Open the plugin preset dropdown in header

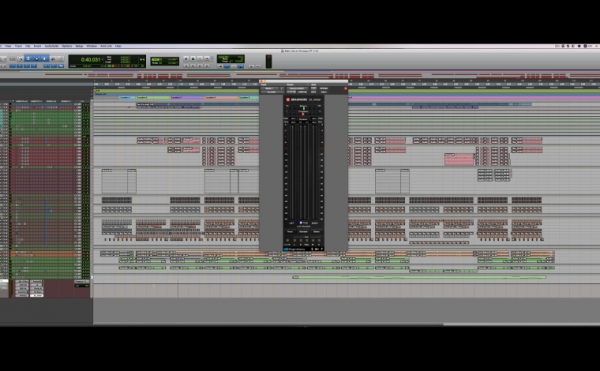coord(297,88)
